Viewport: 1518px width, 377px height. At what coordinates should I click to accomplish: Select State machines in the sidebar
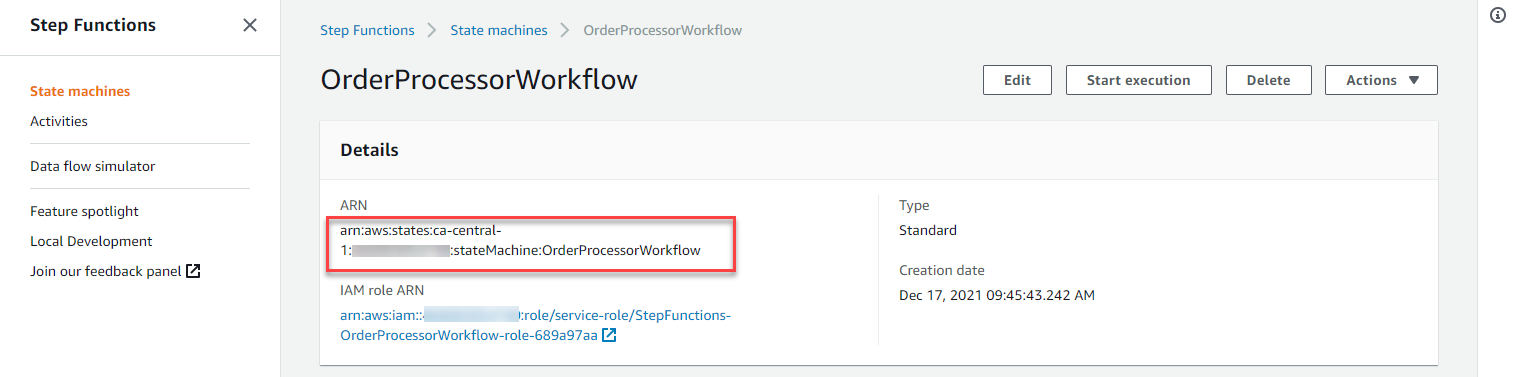pyautogui.click(x=80, y=91)
